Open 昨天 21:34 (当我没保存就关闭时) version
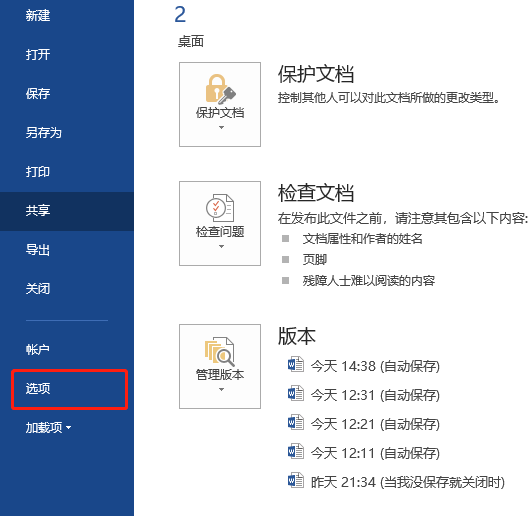The width and height of the screenshot is (531, 516). pyautogui.click(x=408, y=482)
